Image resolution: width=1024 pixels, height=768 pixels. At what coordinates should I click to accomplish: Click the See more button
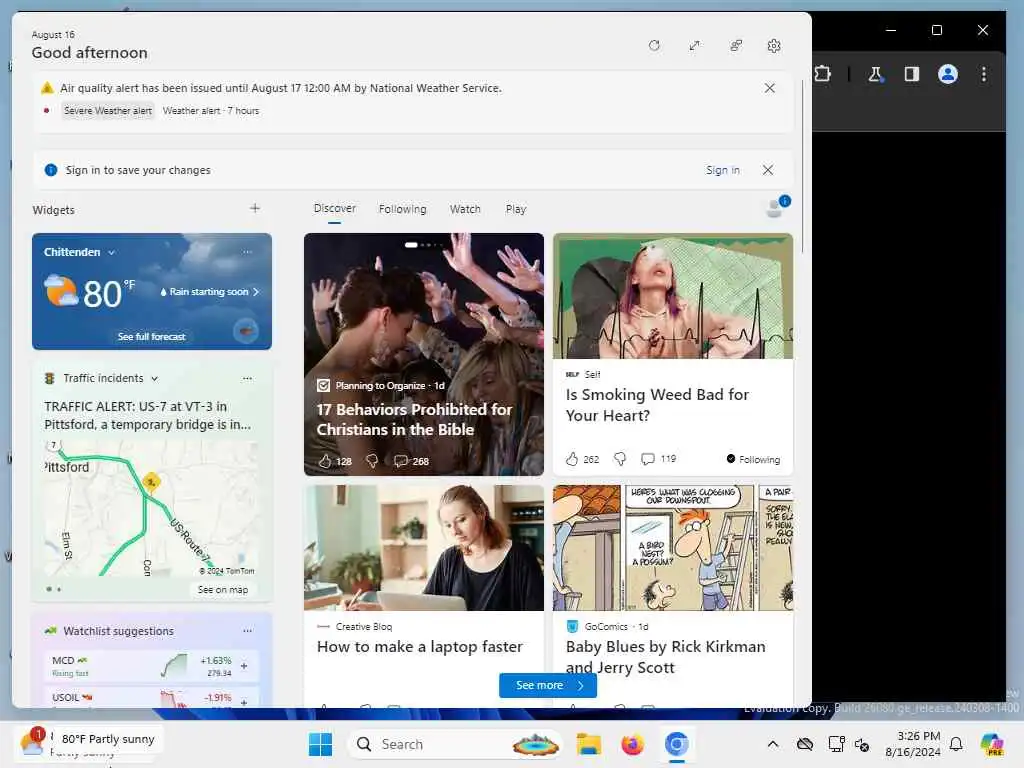click(x=547, y=685)
